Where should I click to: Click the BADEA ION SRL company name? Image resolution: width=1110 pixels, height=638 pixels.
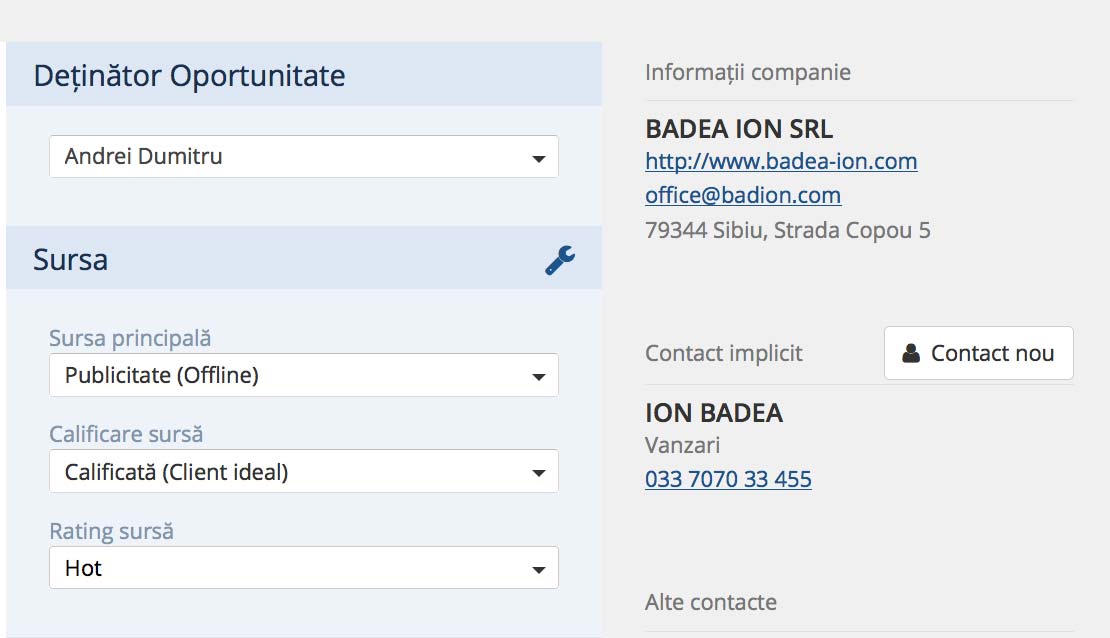click(x=739, y=129)
